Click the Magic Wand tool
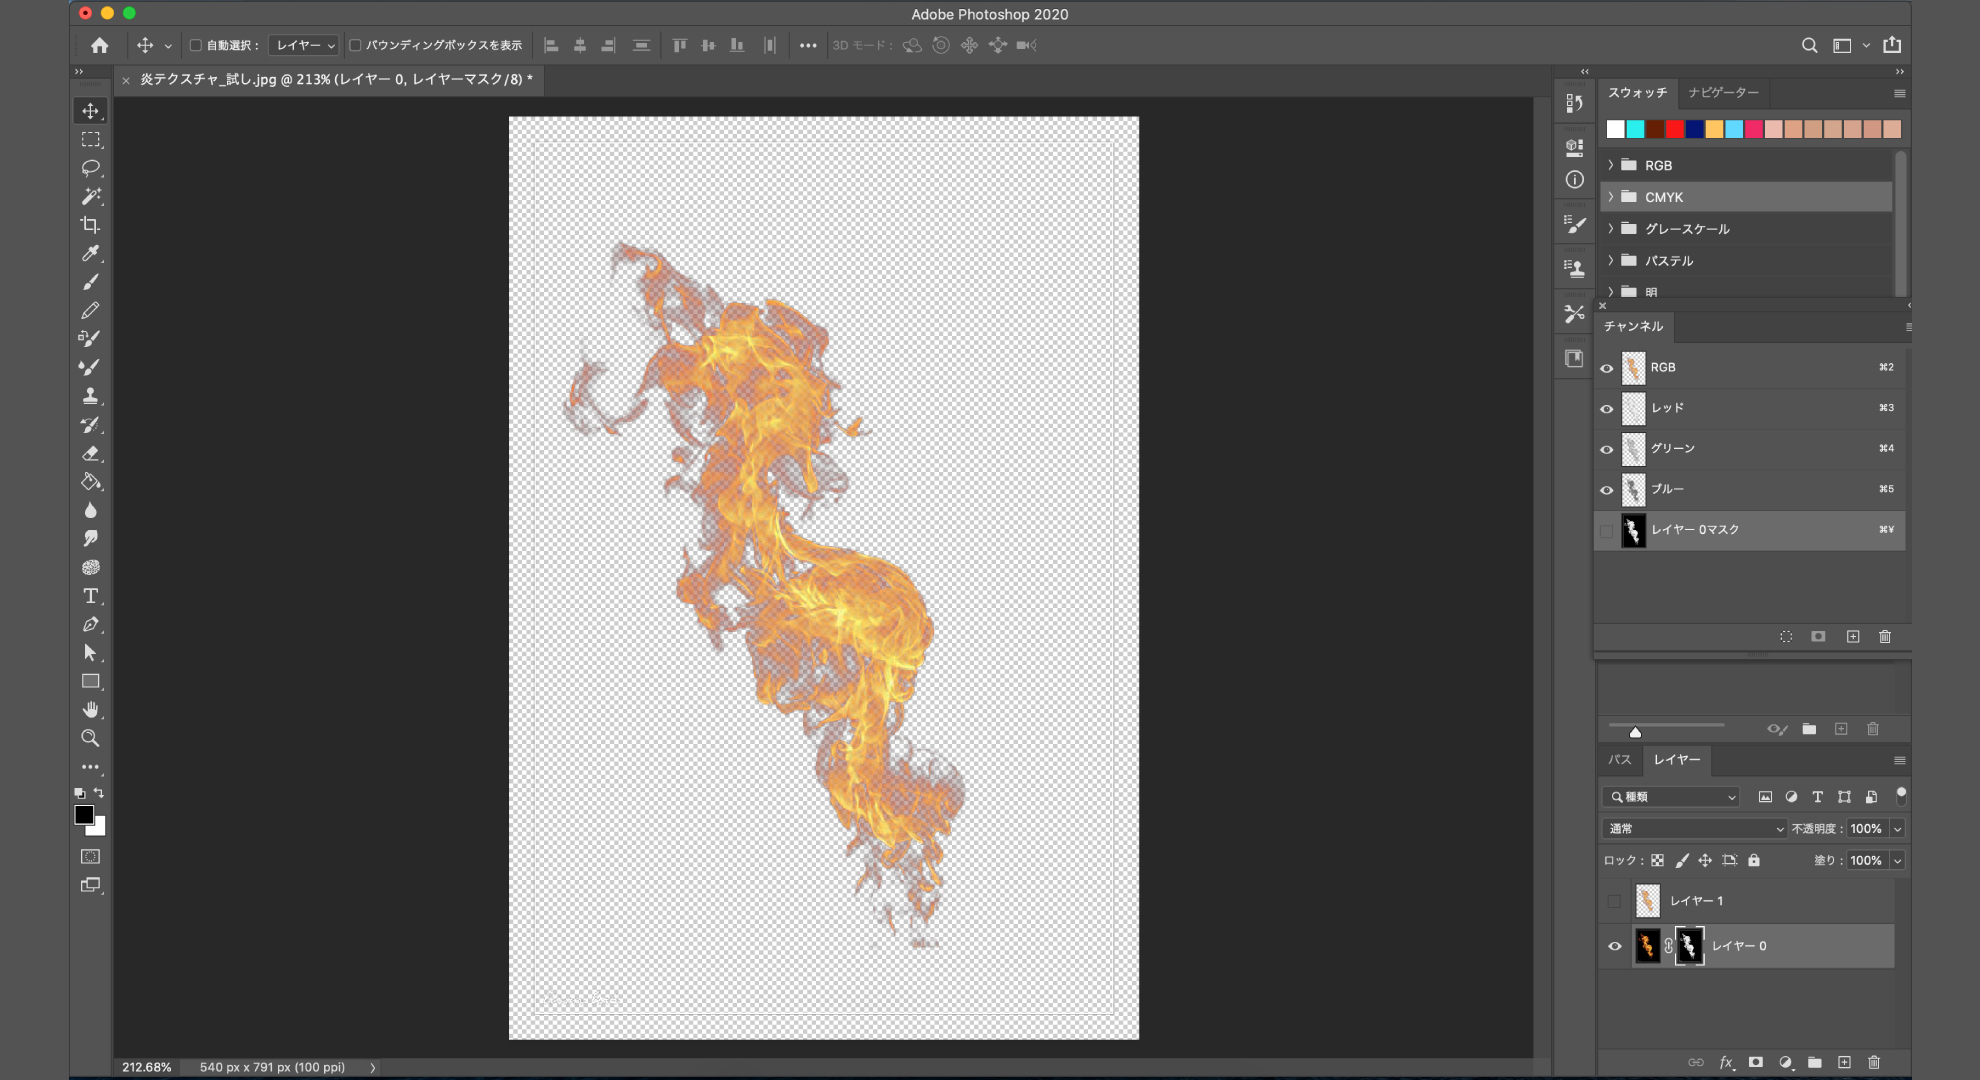 point(90,196)
